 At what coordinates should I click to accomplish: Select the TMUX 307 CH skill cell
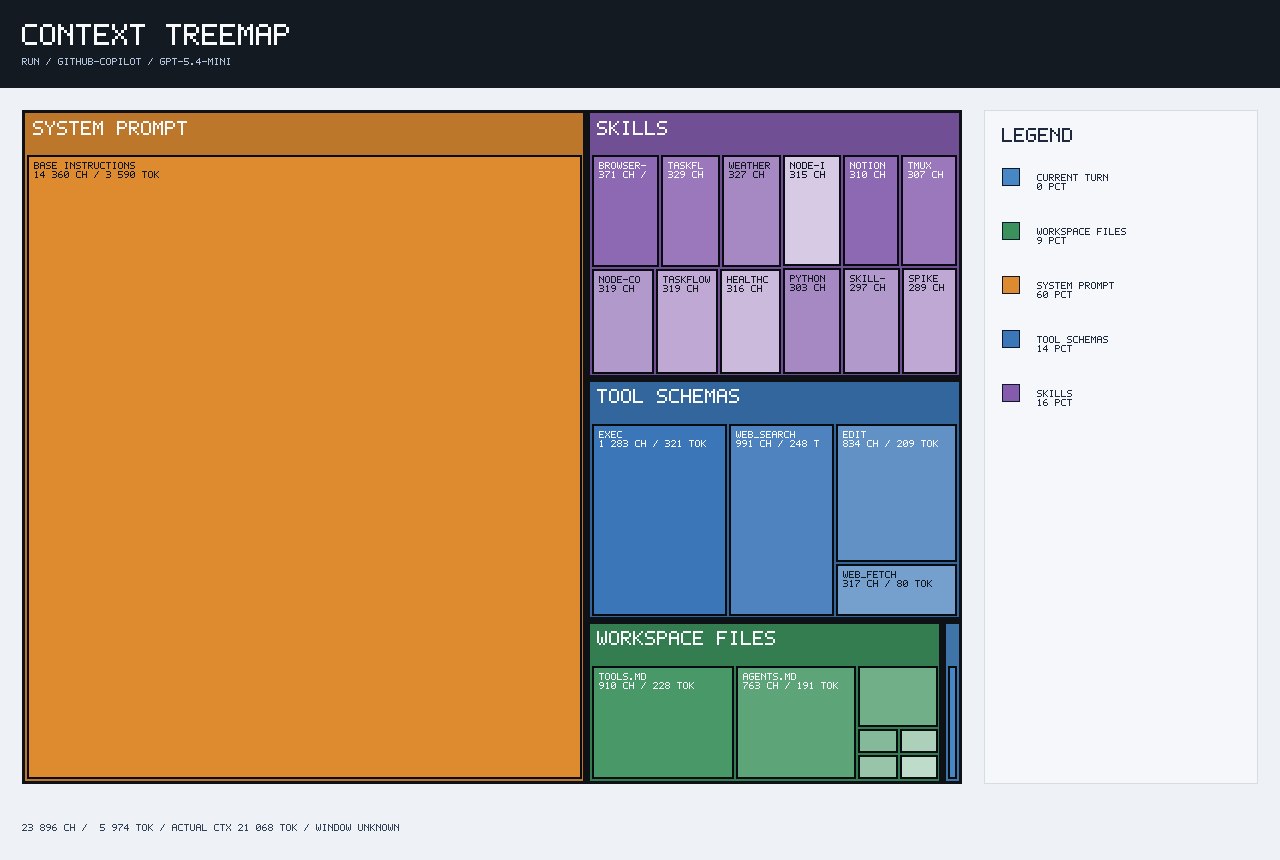pyautogui.click(x=929, y=211)
